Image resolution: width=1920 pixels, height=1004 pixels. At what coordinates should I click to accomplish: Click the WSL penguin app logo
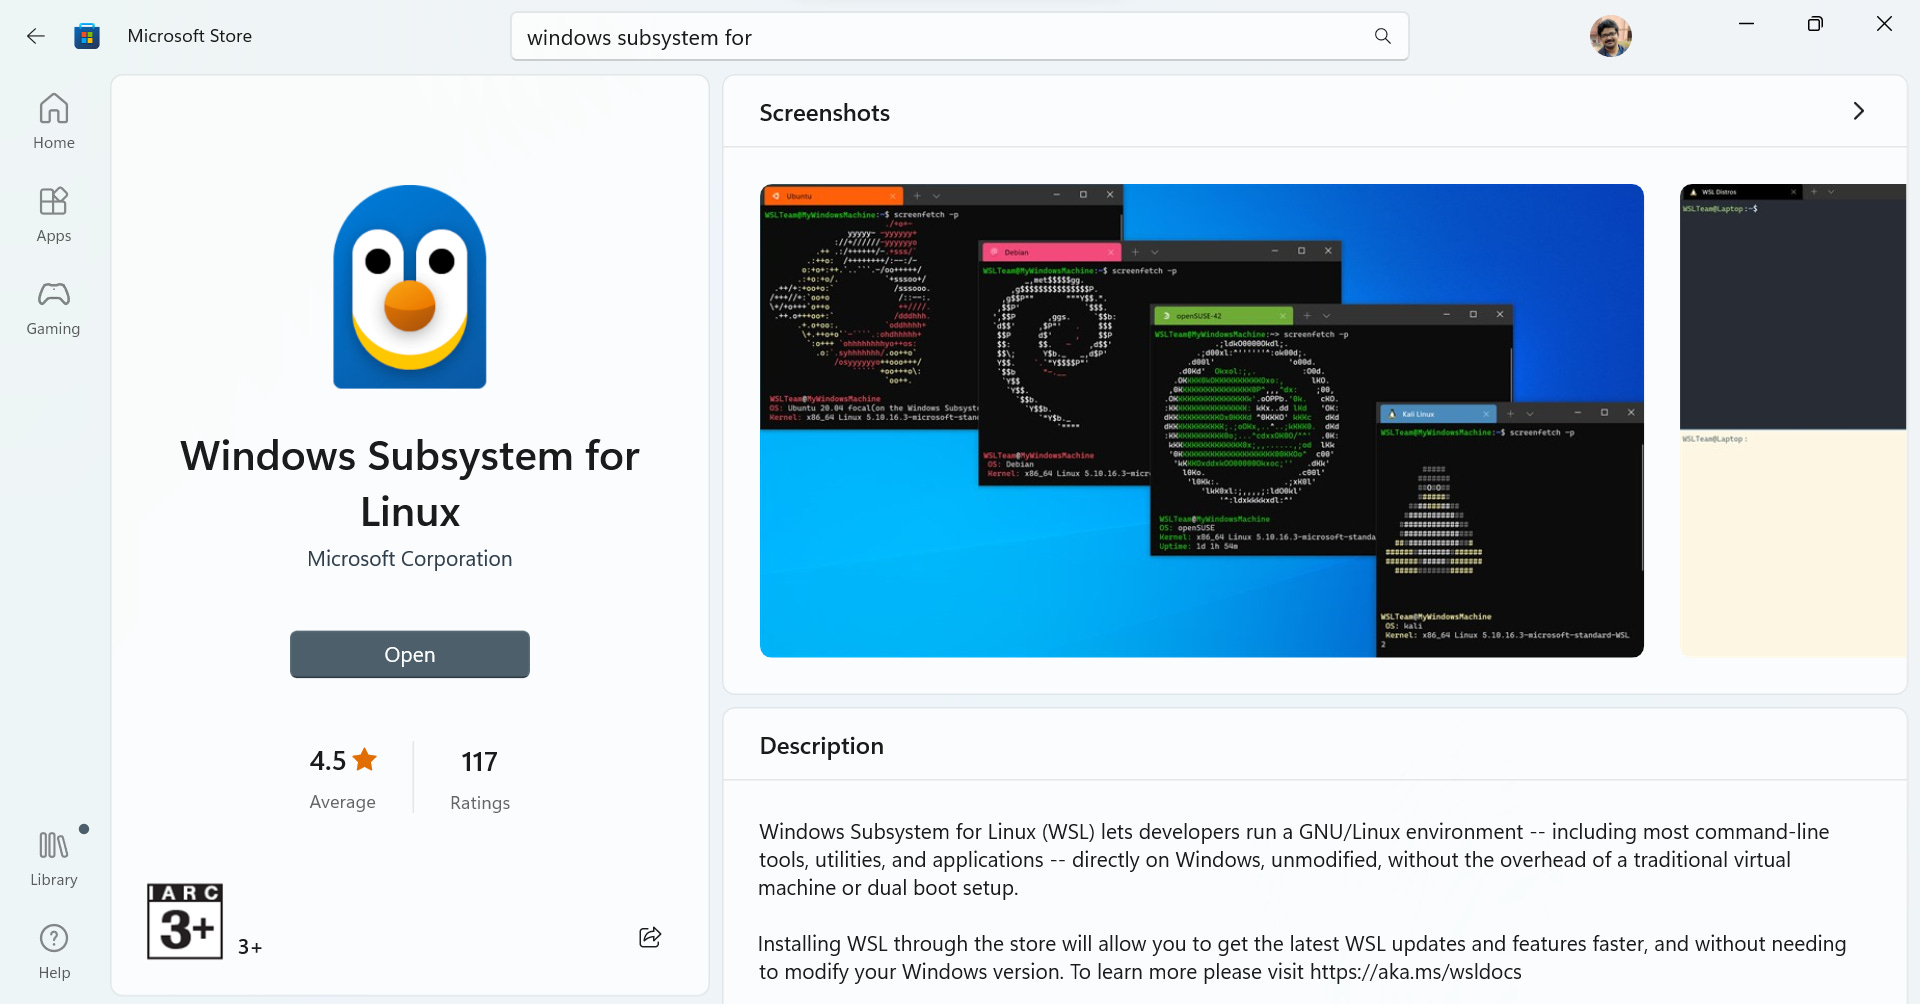[409, 287]
